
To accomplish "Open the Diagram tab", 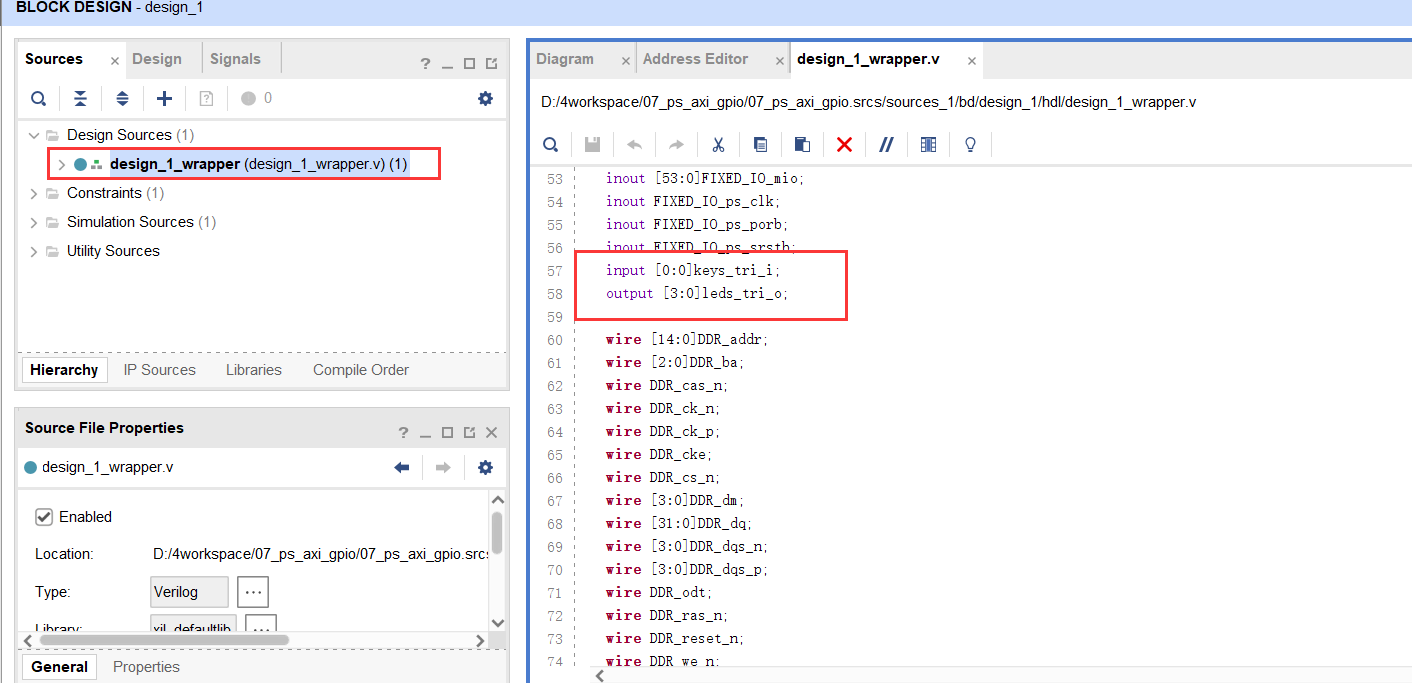I will (x=565, y=59).
